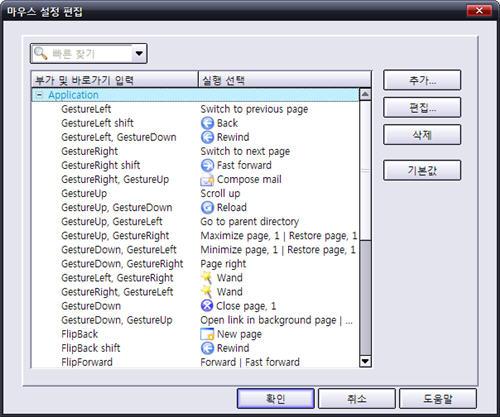Viewport: 500px width, 417px height.
Task: Click the 'Scroll up' action text
Action: 220,193
